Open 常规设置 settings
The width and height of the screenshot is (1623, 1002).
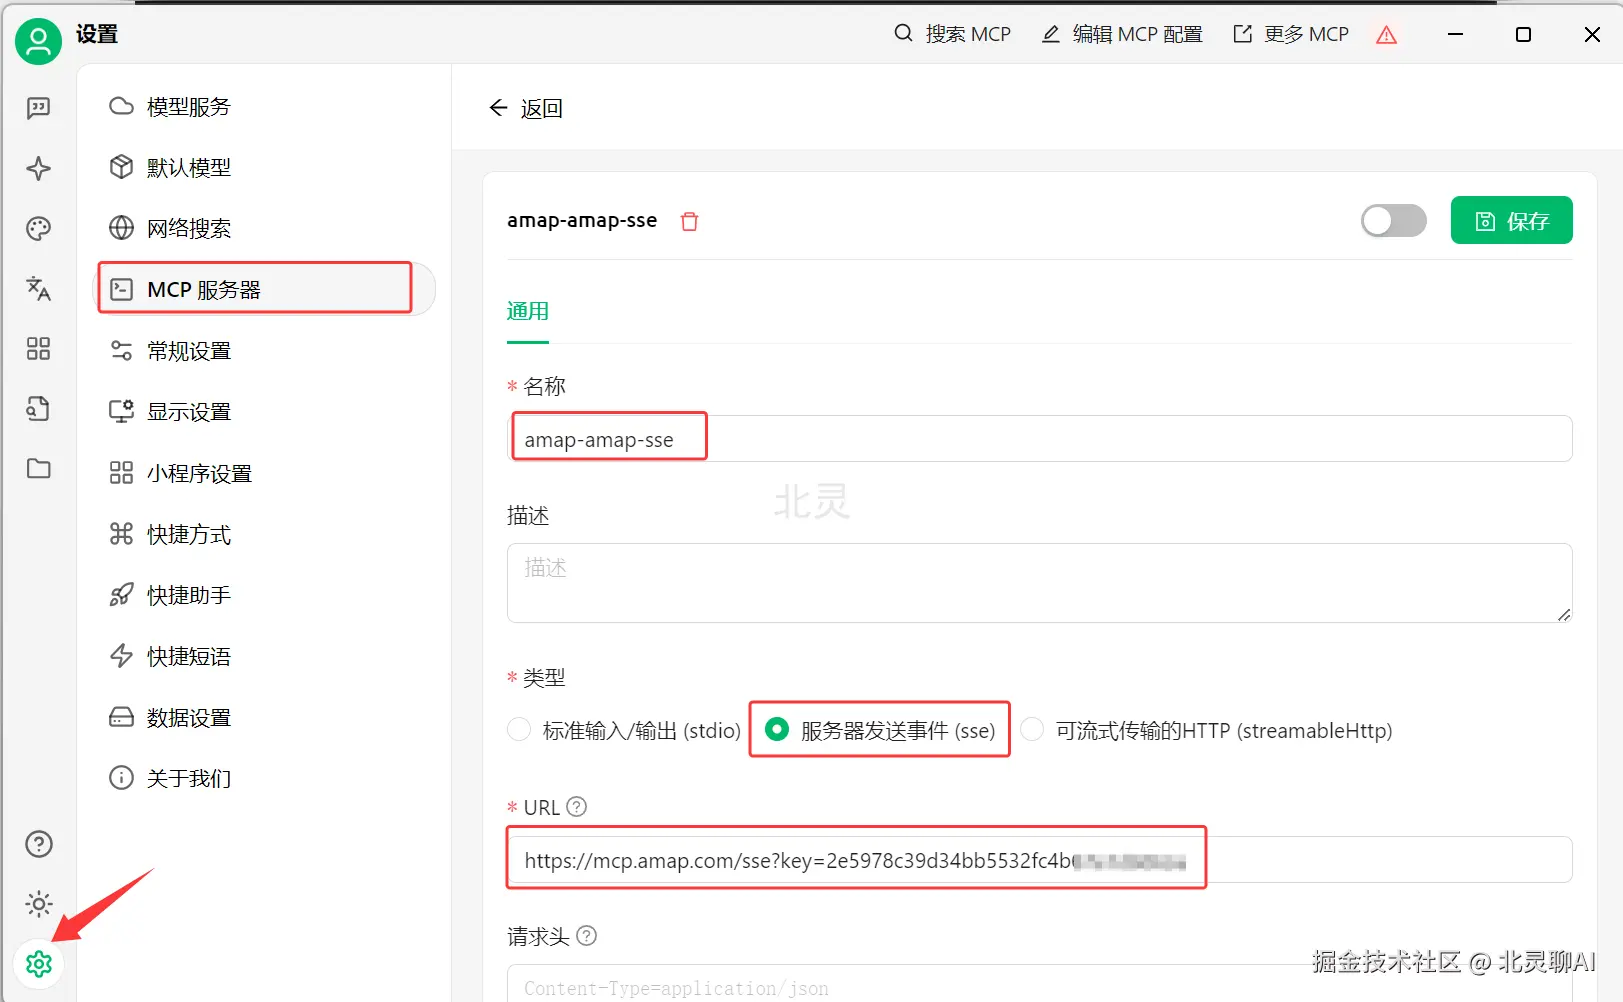266,351
